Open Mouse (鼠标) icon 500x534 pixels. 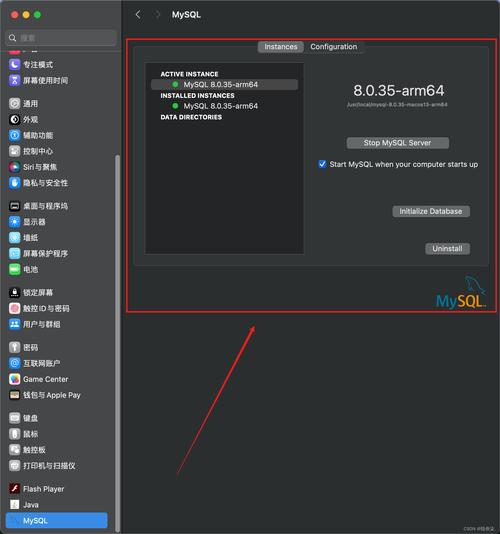tap(14, 434)
